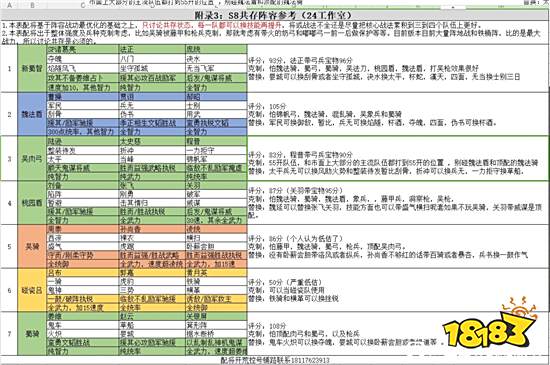The height and width of the screenshot is (365, 550).
Task: Click the 卧薪尝胆 skill cell under 凌统
Action: (216, 246)
